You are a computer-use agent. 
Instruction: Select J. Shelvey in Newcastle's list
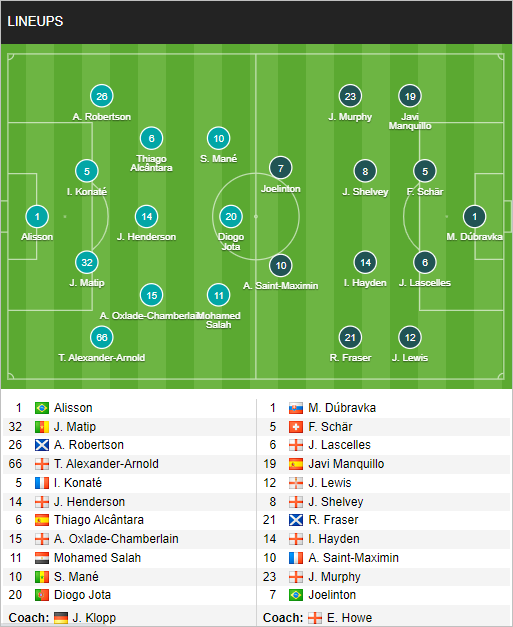[335, 501]
